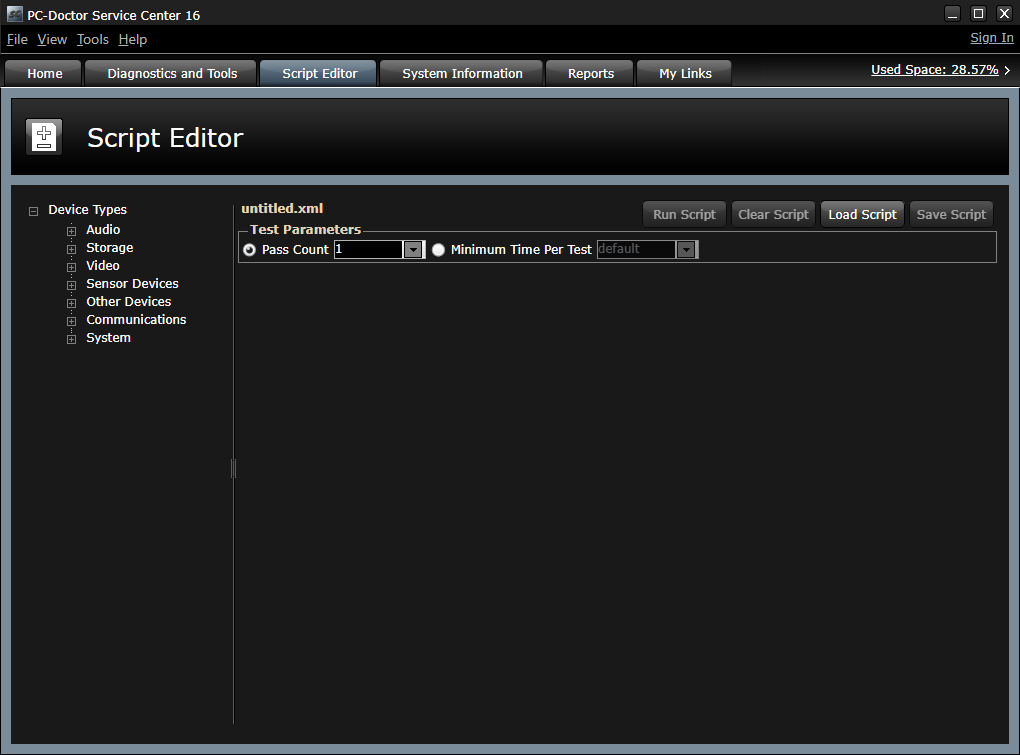Expand the System tree node
This screenshot has width=1020, height=755.
click(72, 339)
